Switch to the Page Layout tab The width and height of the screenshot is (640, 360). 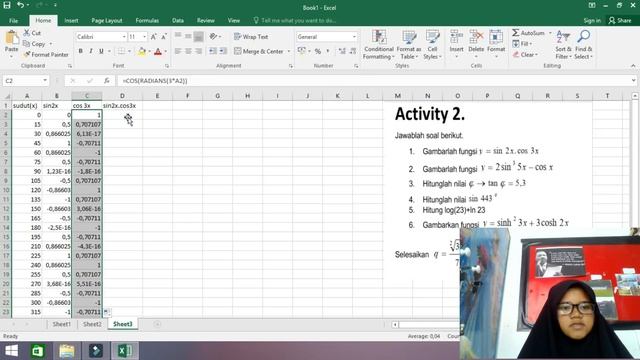[x=107, y=20]
